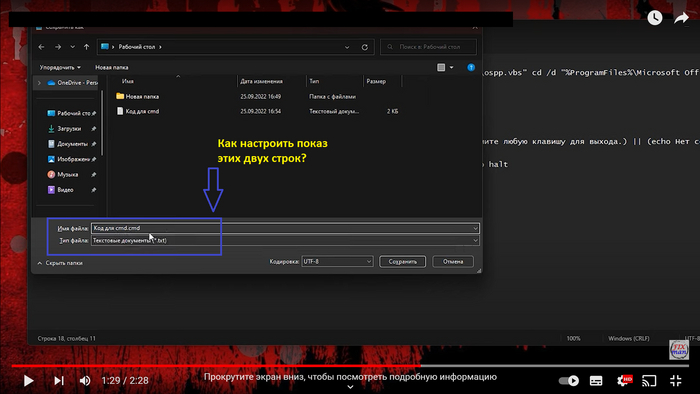The width and height of the screenshot is (700, 394).
Task: Open Упорядочить menu
Action: (x=60, y=67)
